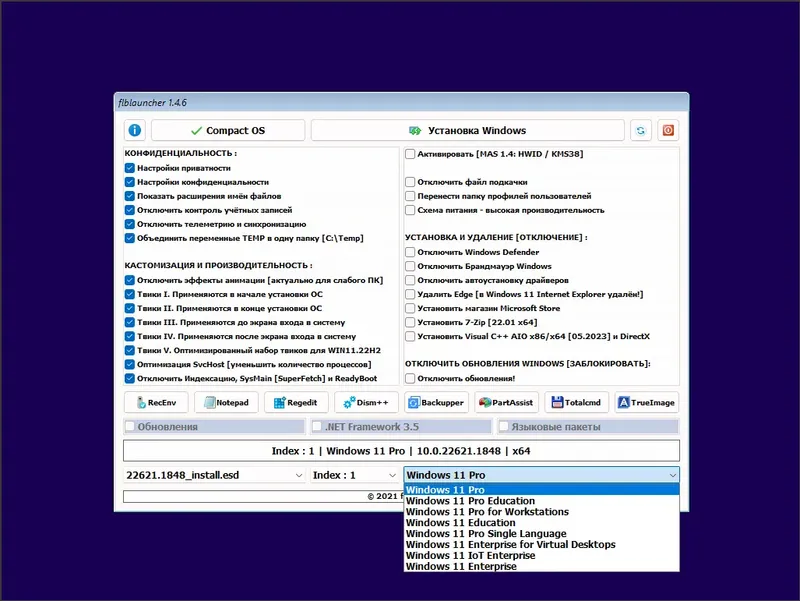Screen dimensions: 800x601
Task: Open the 22621.1848_install.esd dropdown
Action: click(214, 475)
